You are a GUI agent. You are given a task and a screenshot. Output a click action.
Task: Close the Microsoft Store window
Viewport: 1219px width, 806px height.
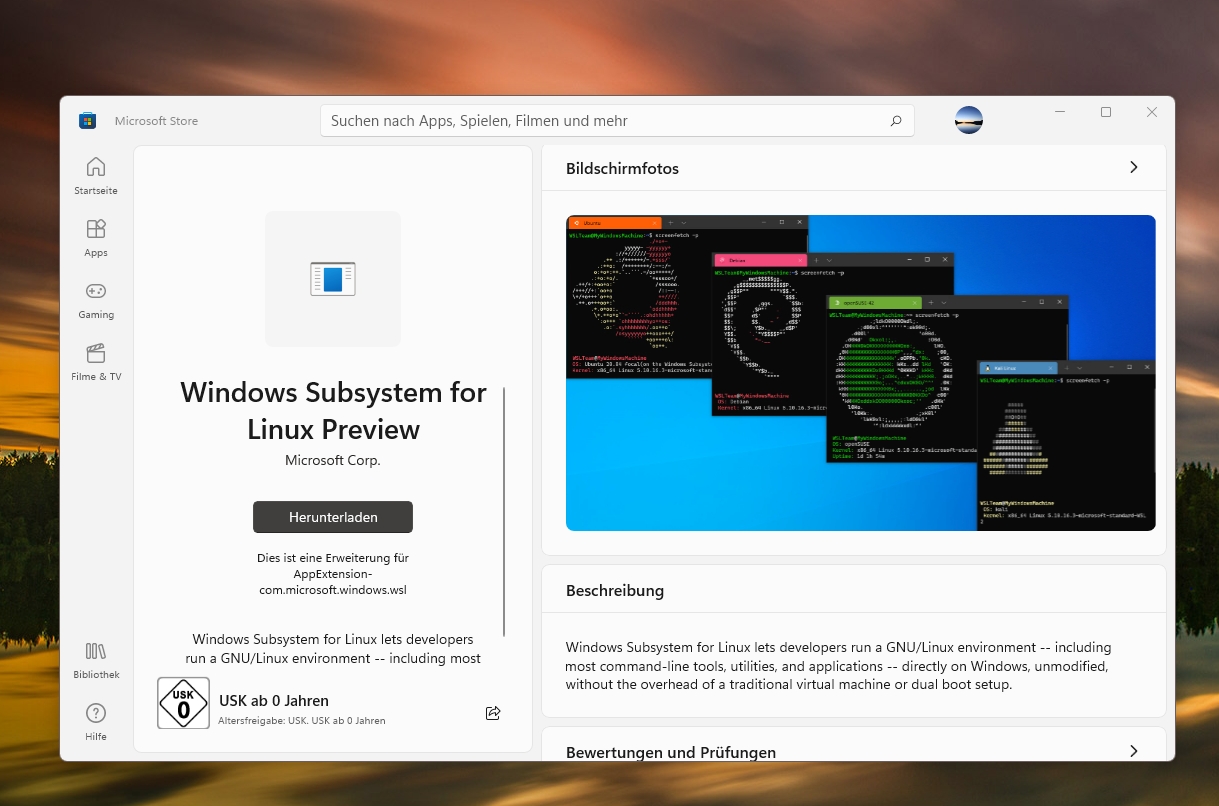point(1152,112)
